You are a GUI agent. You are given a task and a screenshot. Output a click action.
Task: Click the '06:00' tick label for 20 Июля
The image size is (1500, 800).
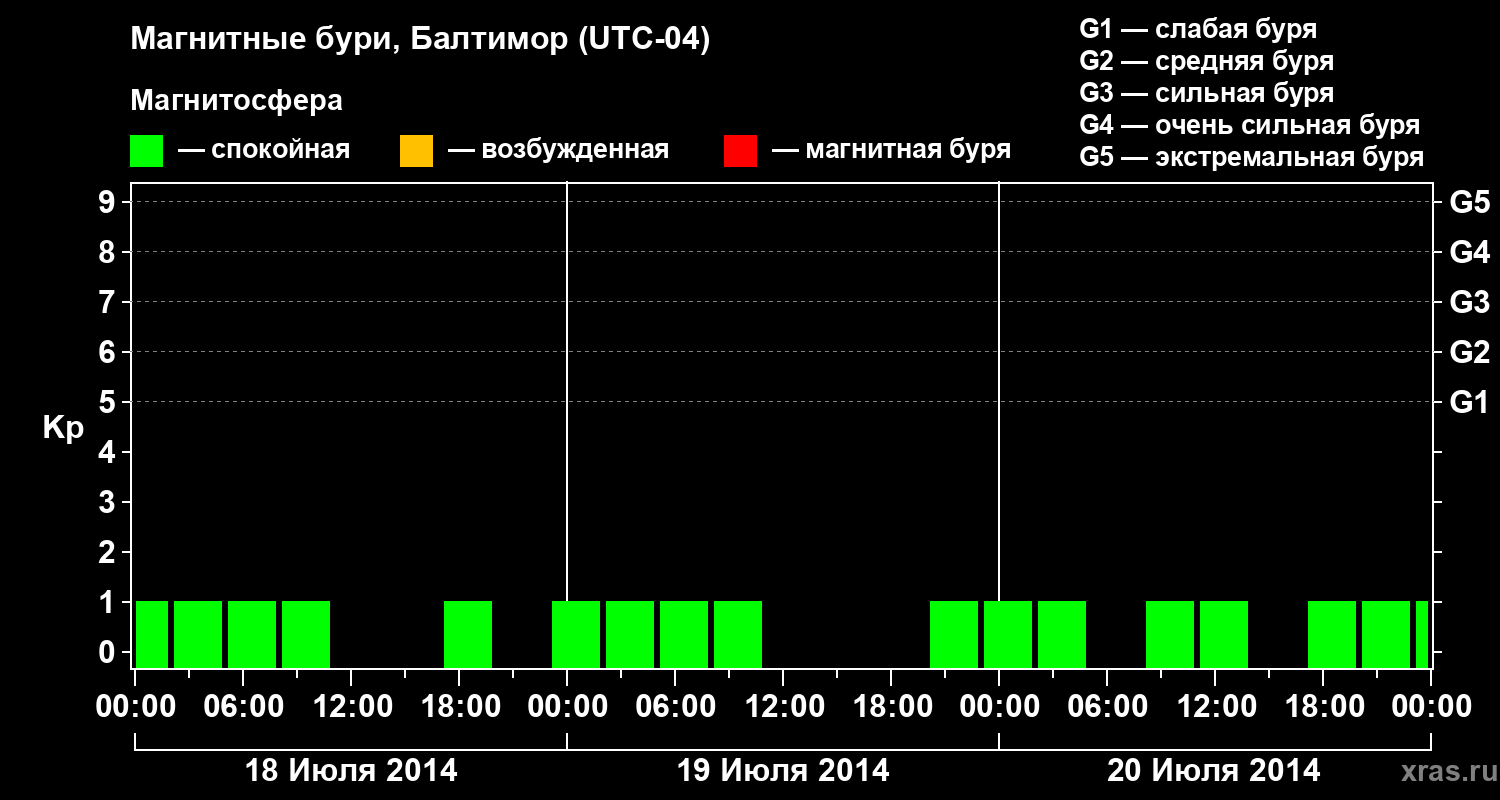(1107, 707)
